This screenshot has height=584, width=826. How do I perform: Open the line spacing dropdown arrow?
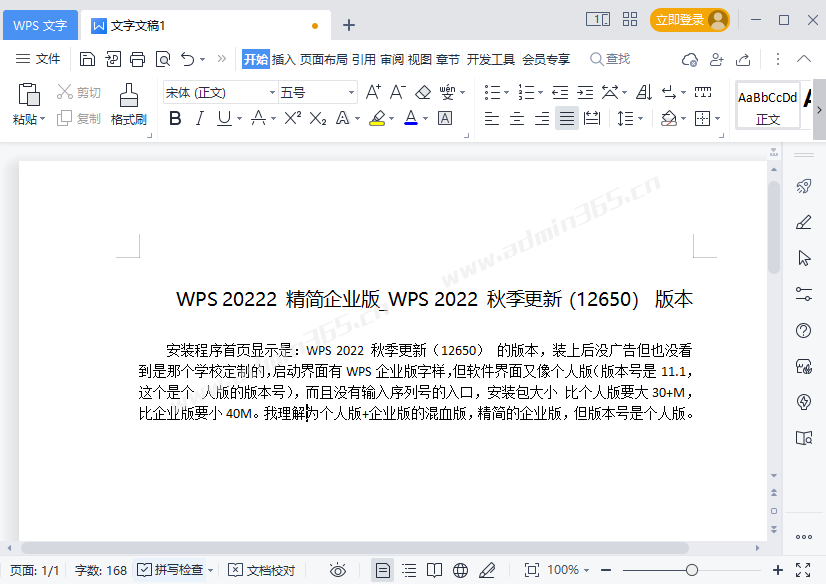click(x=641, y=119)
